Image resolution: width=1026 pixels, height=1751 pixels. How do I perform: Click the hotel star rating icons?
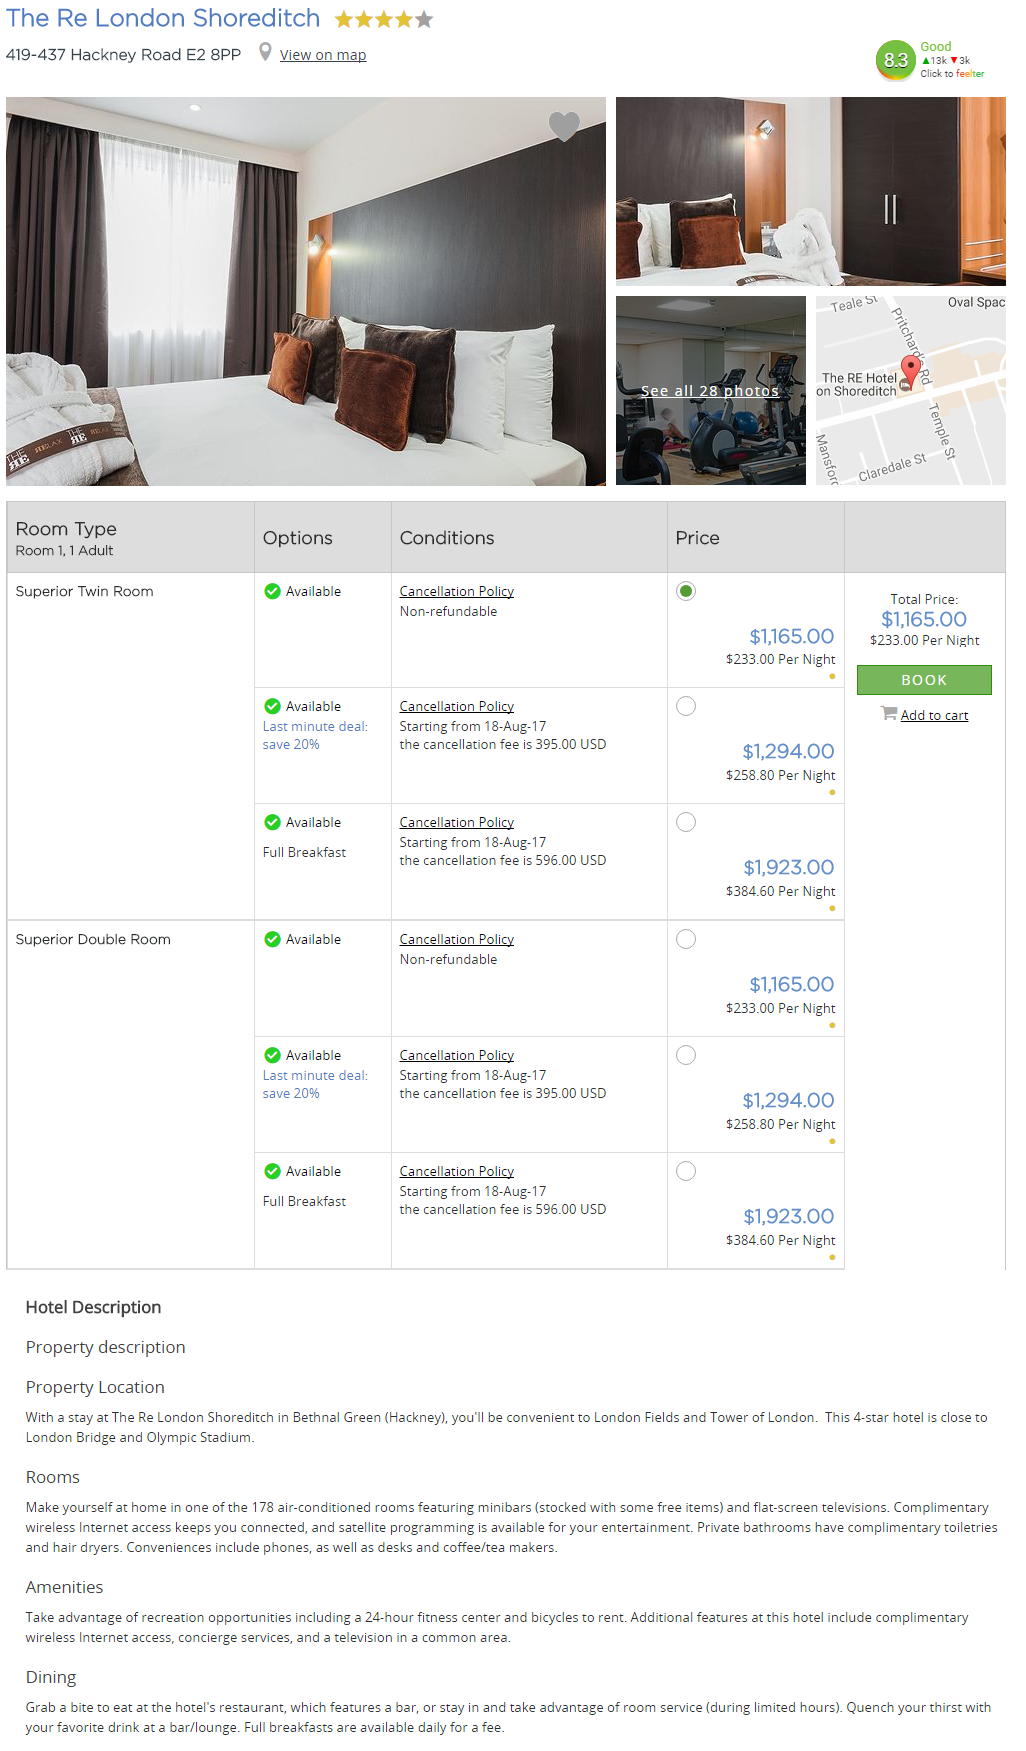pyautogui.click(x=384, y=19)
